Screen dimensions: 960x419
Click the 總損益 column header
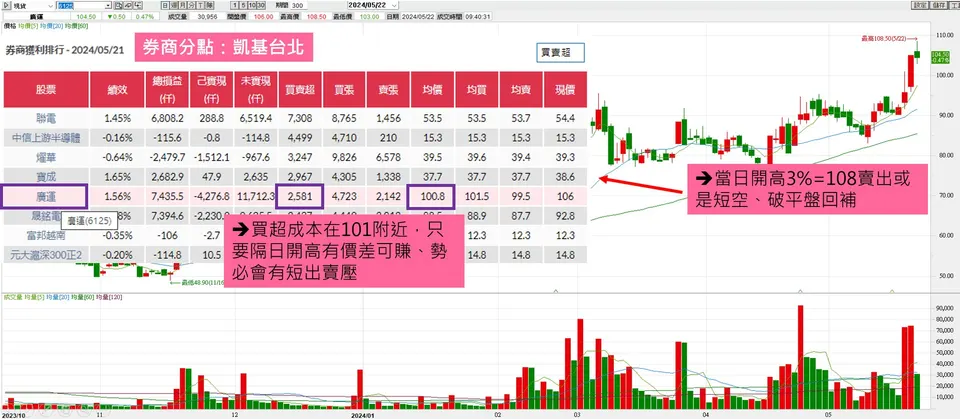click(167, 89)
